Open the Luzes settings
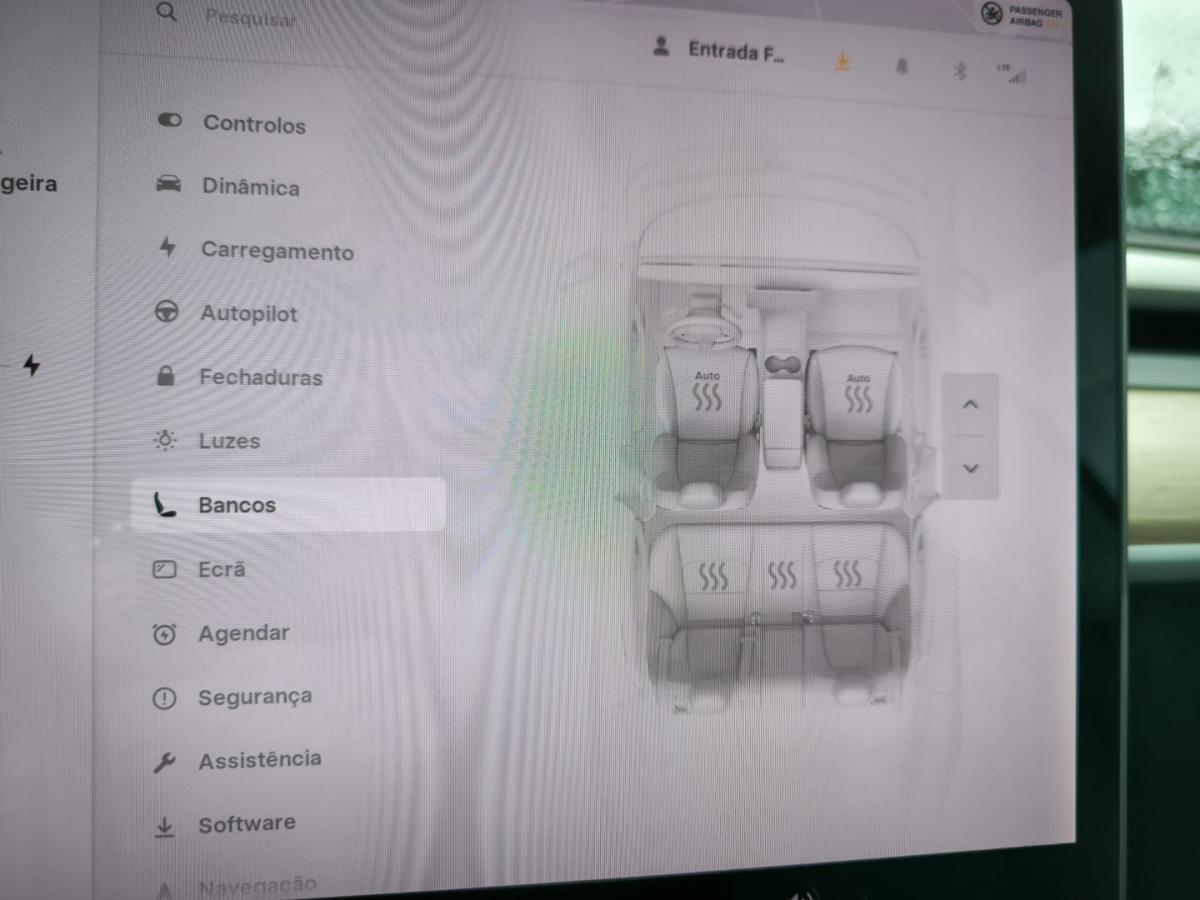1200x900 pixels. (x=208, y=441)
